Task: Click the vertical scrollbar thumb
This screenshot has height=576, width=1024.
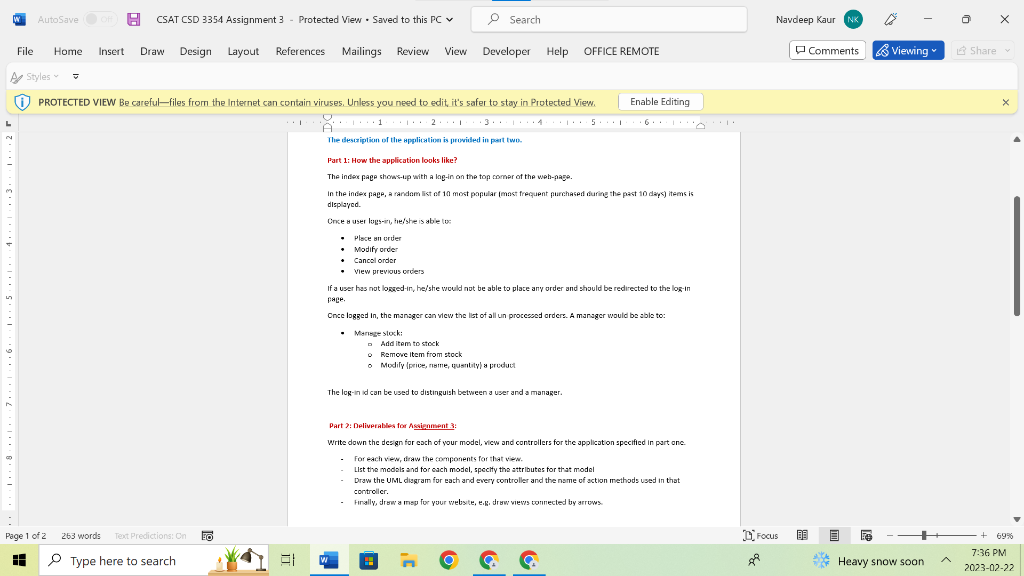Action: point(1017,256)
